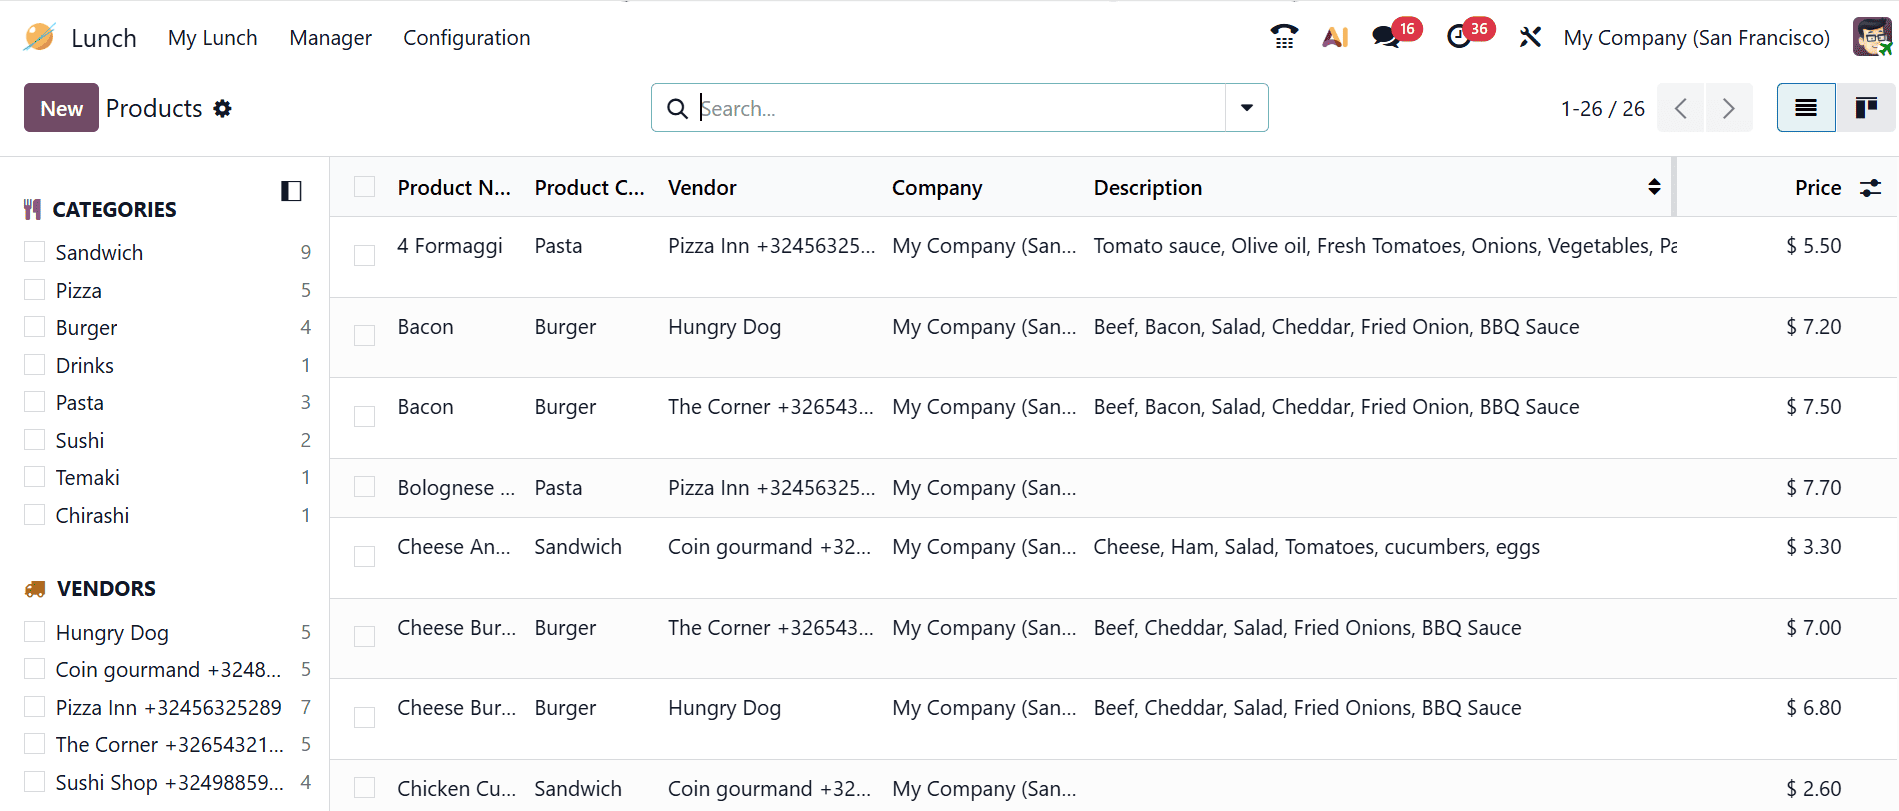This screenshot has height=811, width=1899.
Task: Open the My Lunch menu
Action: [212, 37]
